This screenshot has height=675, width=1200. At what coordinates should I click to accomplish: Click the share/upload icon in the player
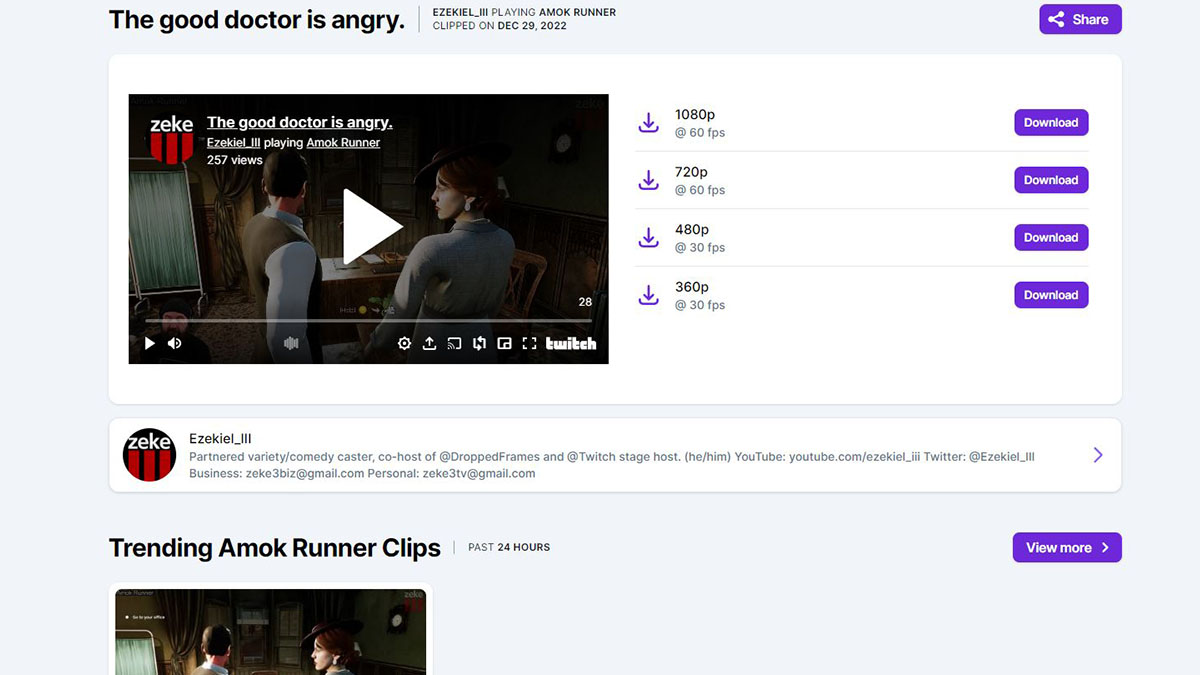pyautogui.click(x=429, y=343)
